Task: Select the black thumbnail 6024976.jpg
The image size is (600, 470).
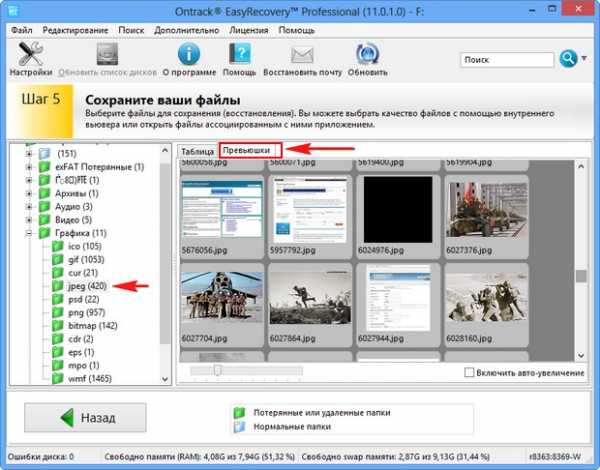Action: 398,217
